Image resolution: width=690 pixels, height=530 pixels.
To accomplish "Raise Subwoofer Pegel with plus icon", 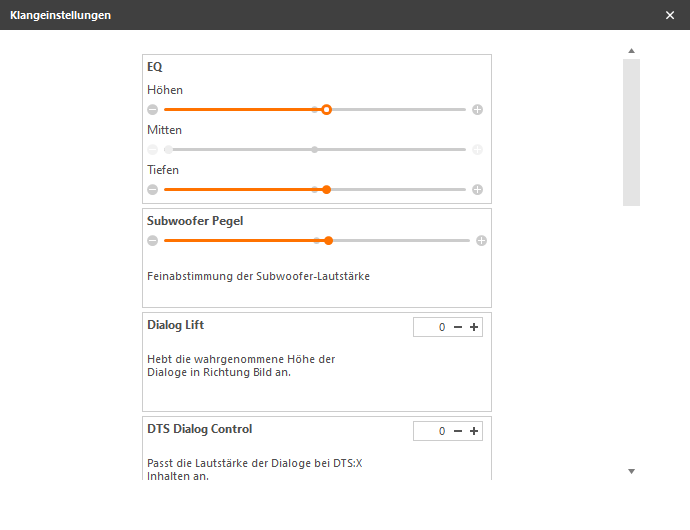I will tap(481, 240).
